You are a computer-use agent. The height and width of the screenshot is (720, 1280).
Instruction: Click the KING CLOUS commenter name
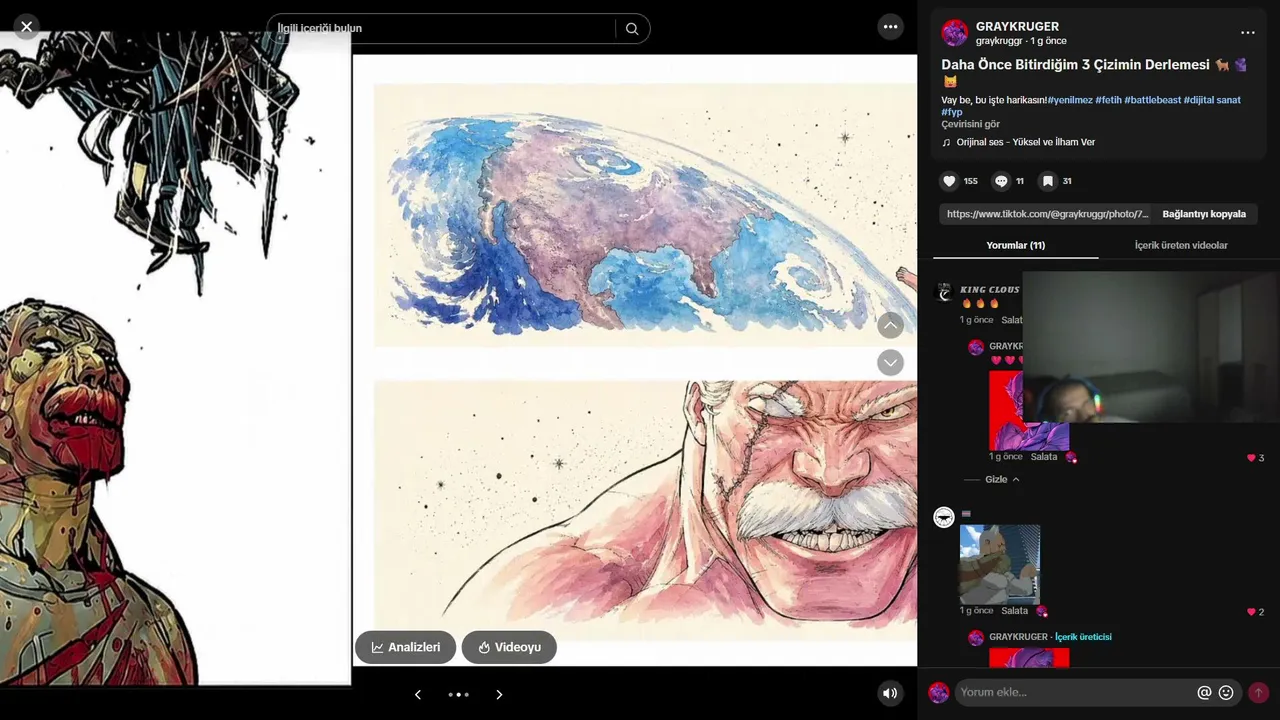coord(990,290)
